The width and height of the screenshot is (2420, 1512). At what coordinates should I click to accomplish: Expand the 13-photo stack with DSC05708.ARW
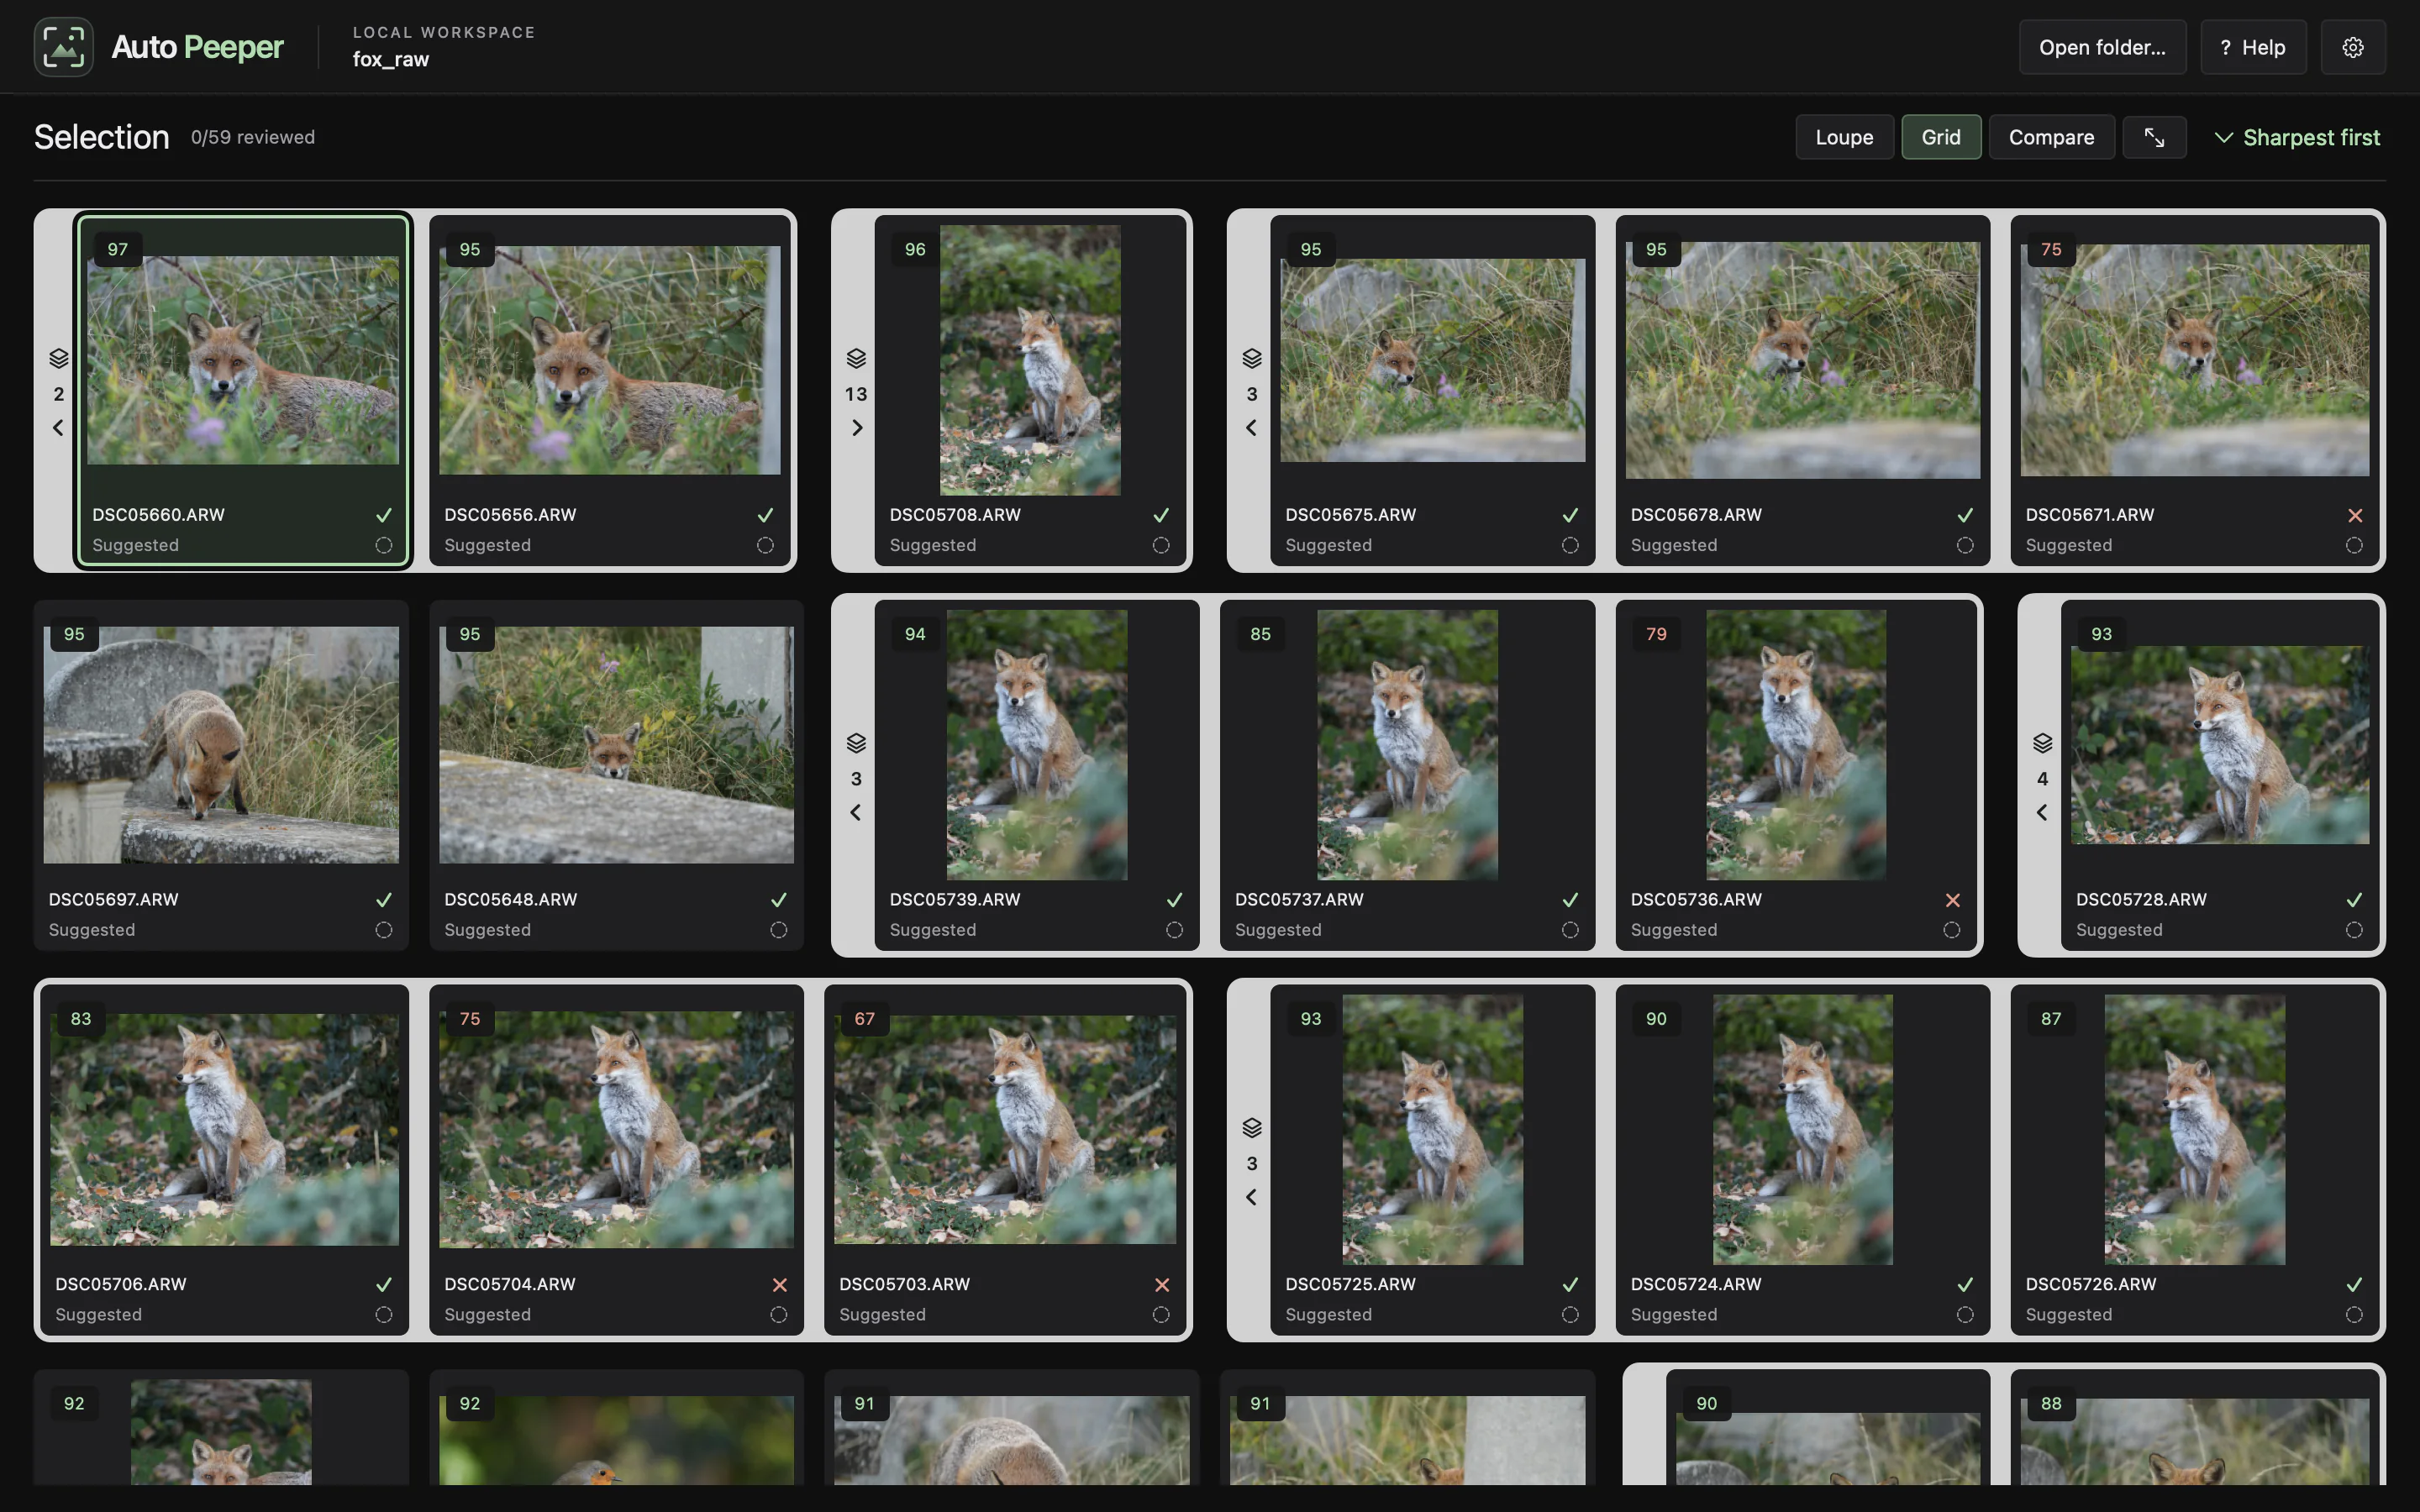(856, 428)
